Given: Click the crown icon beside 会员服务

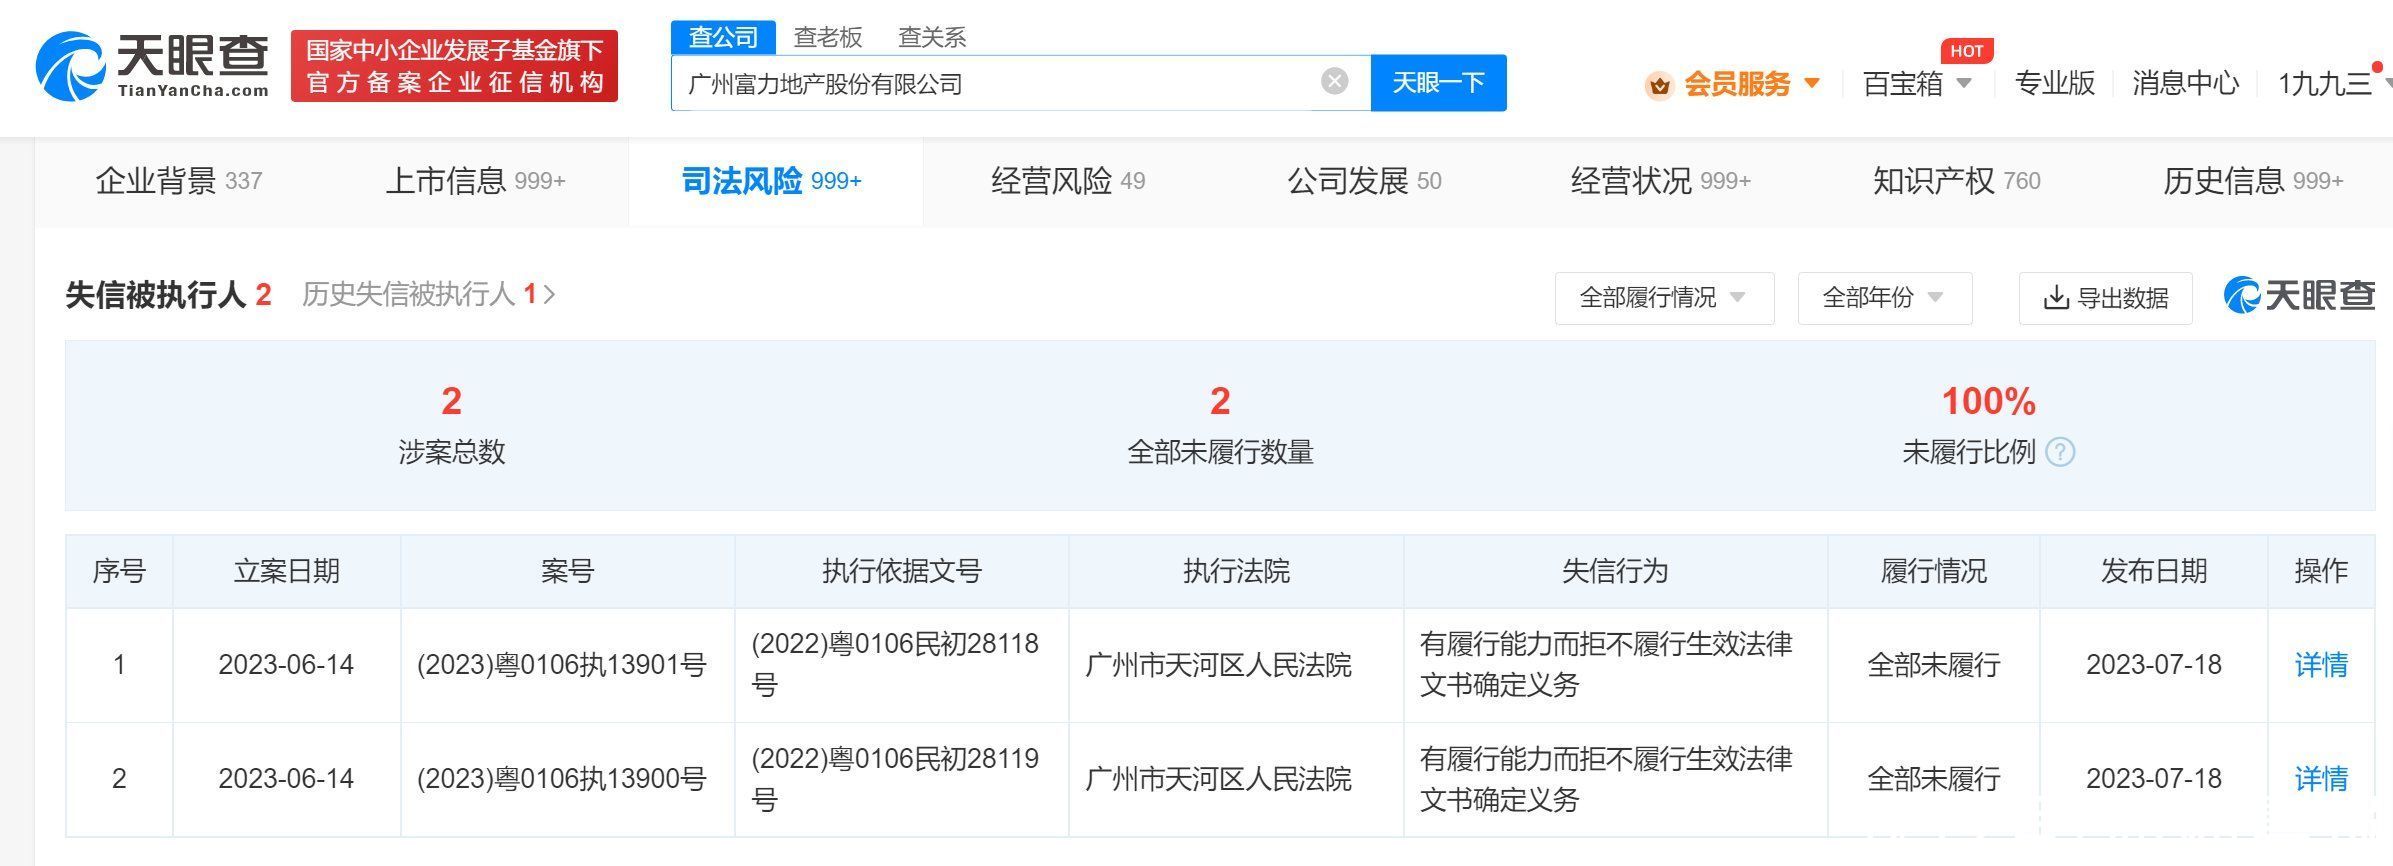Looking at the screenshot, I should (1659, 85).
